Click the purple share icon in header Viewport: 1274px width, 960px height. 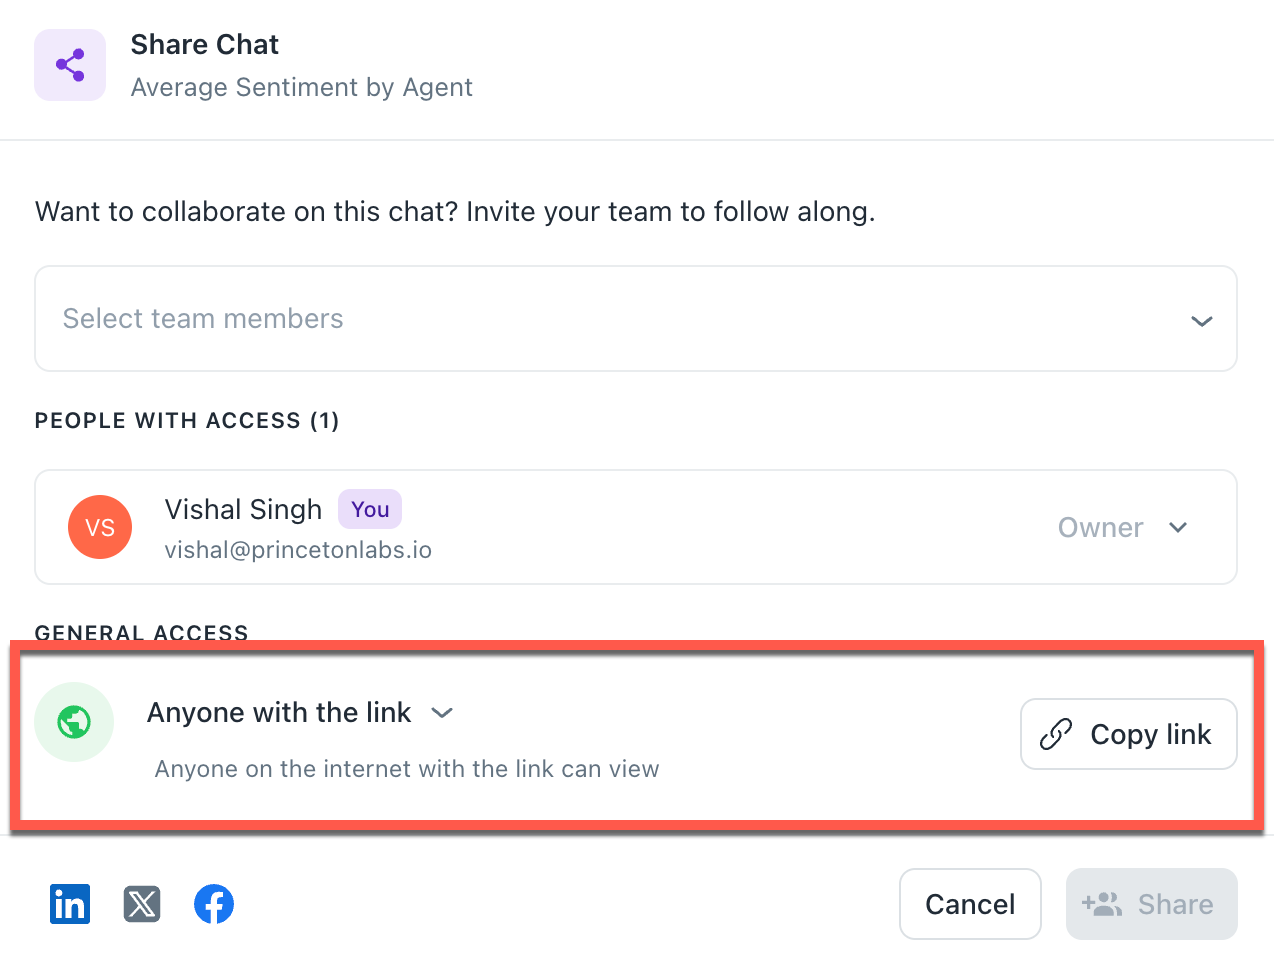[x=70, y=66]
